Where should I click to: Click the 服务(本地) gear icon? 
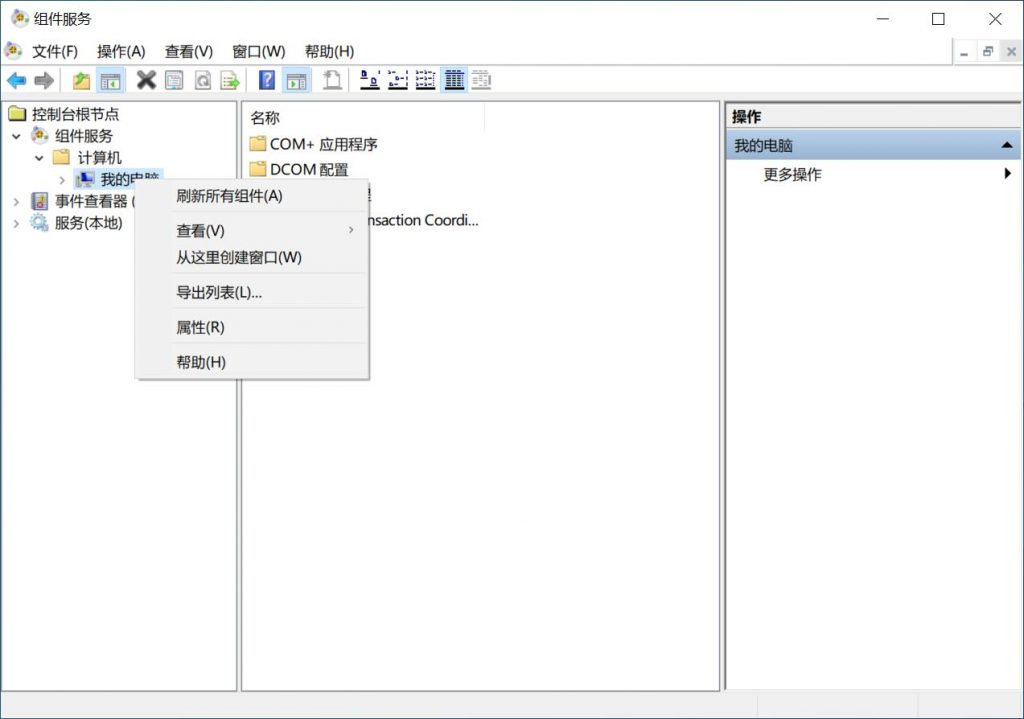pos(40,223)
